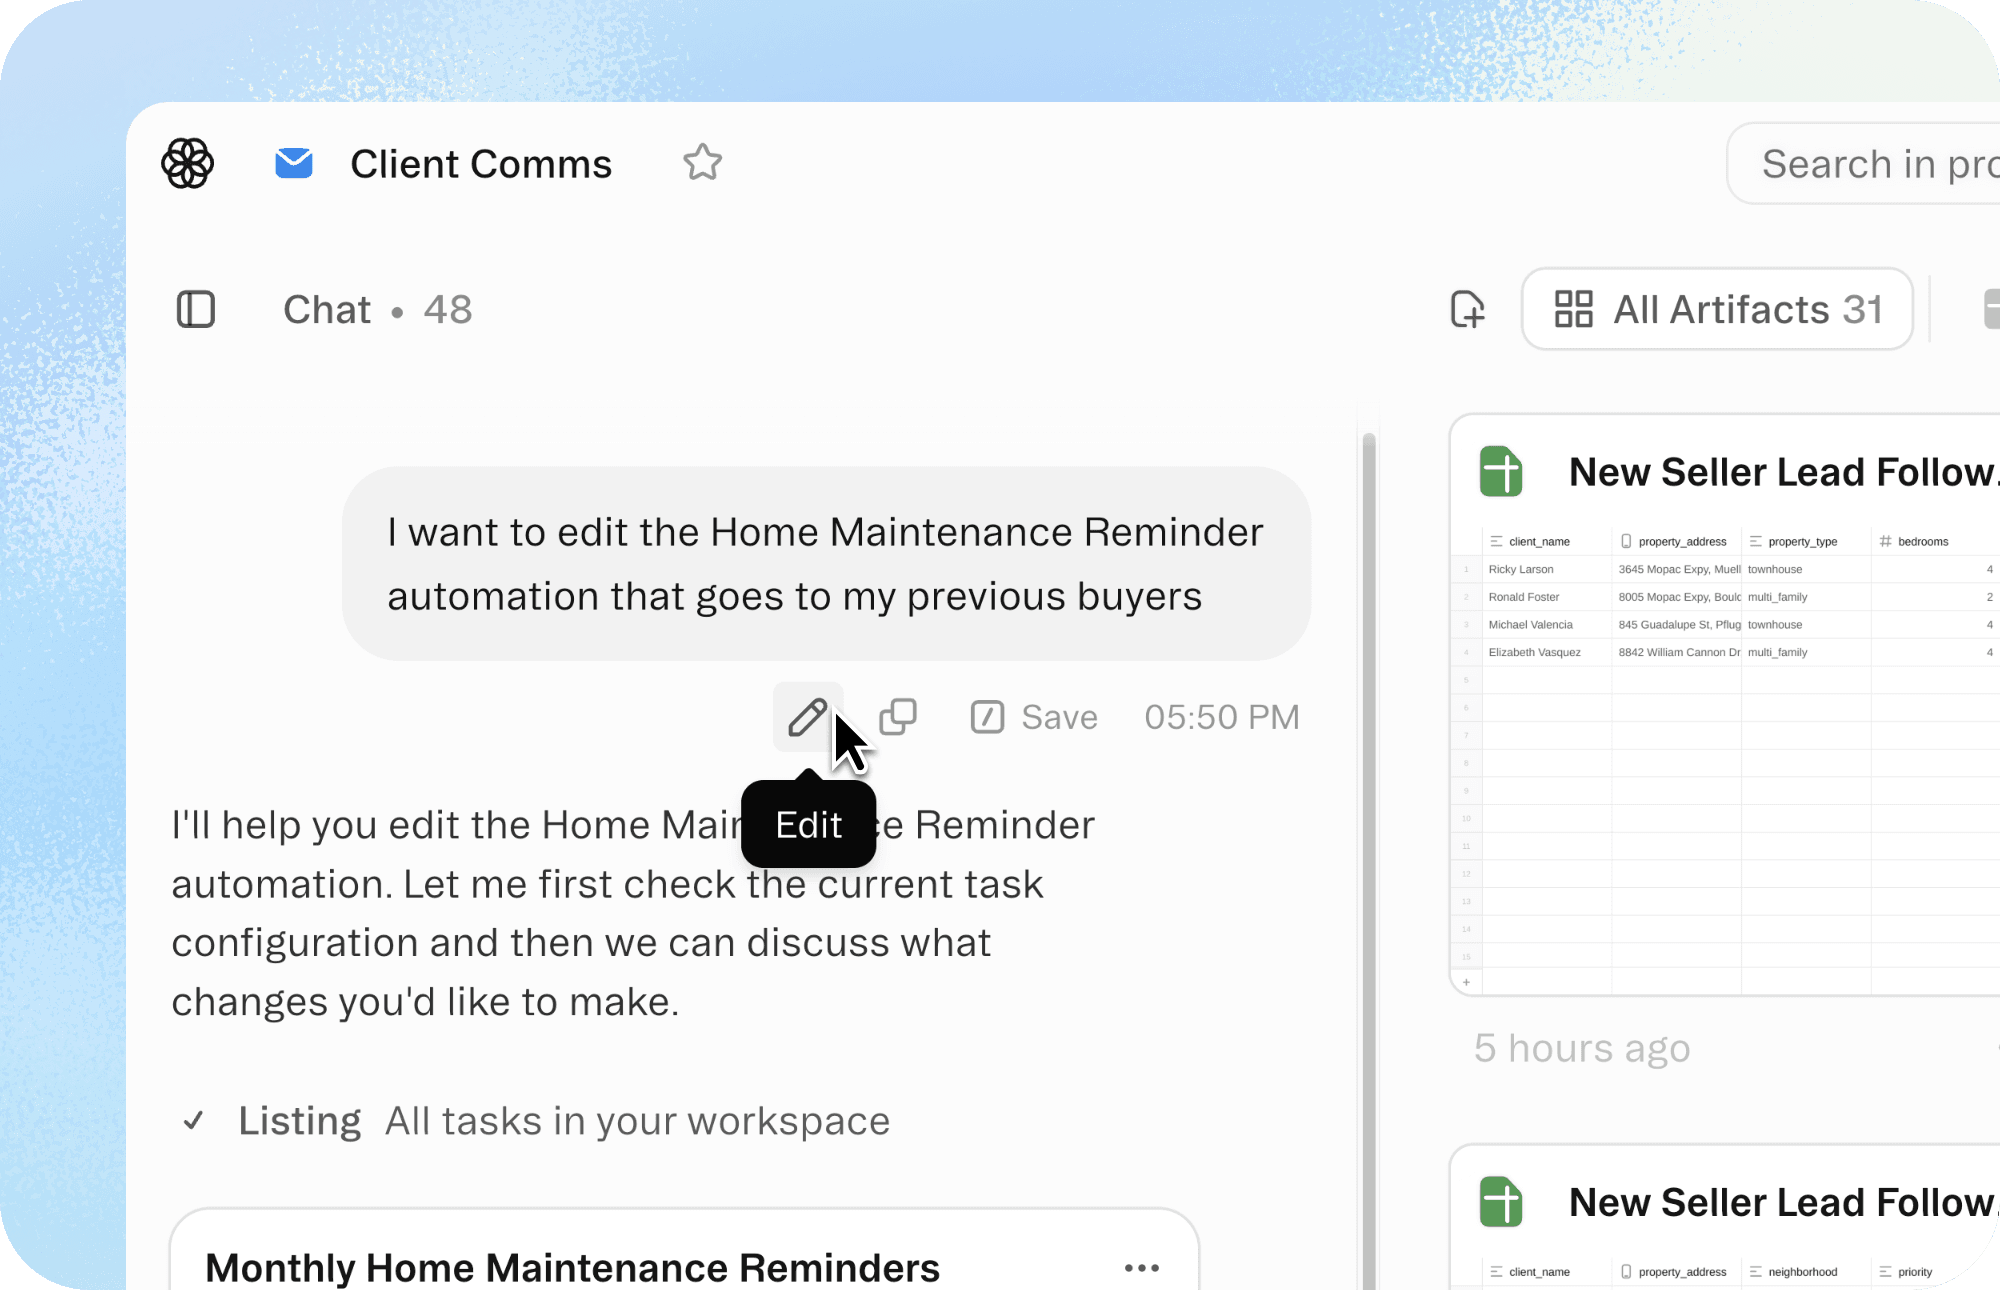
Task: Toggle the sidebar panel icon
Action: [196, 309]
